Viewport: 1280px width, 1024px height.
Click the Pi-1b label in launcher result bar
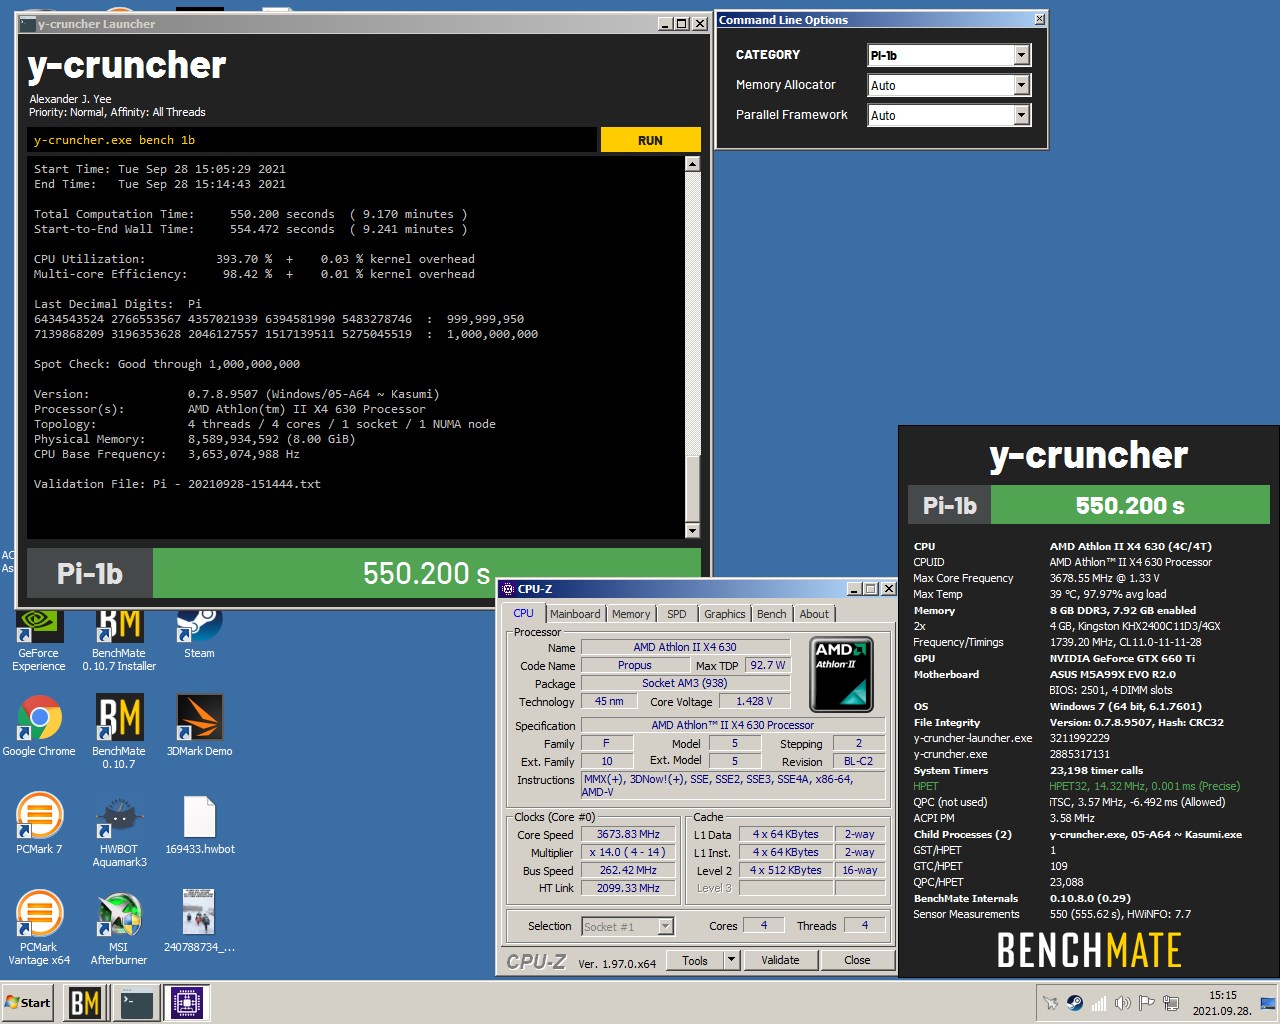(x=90, y=574)
